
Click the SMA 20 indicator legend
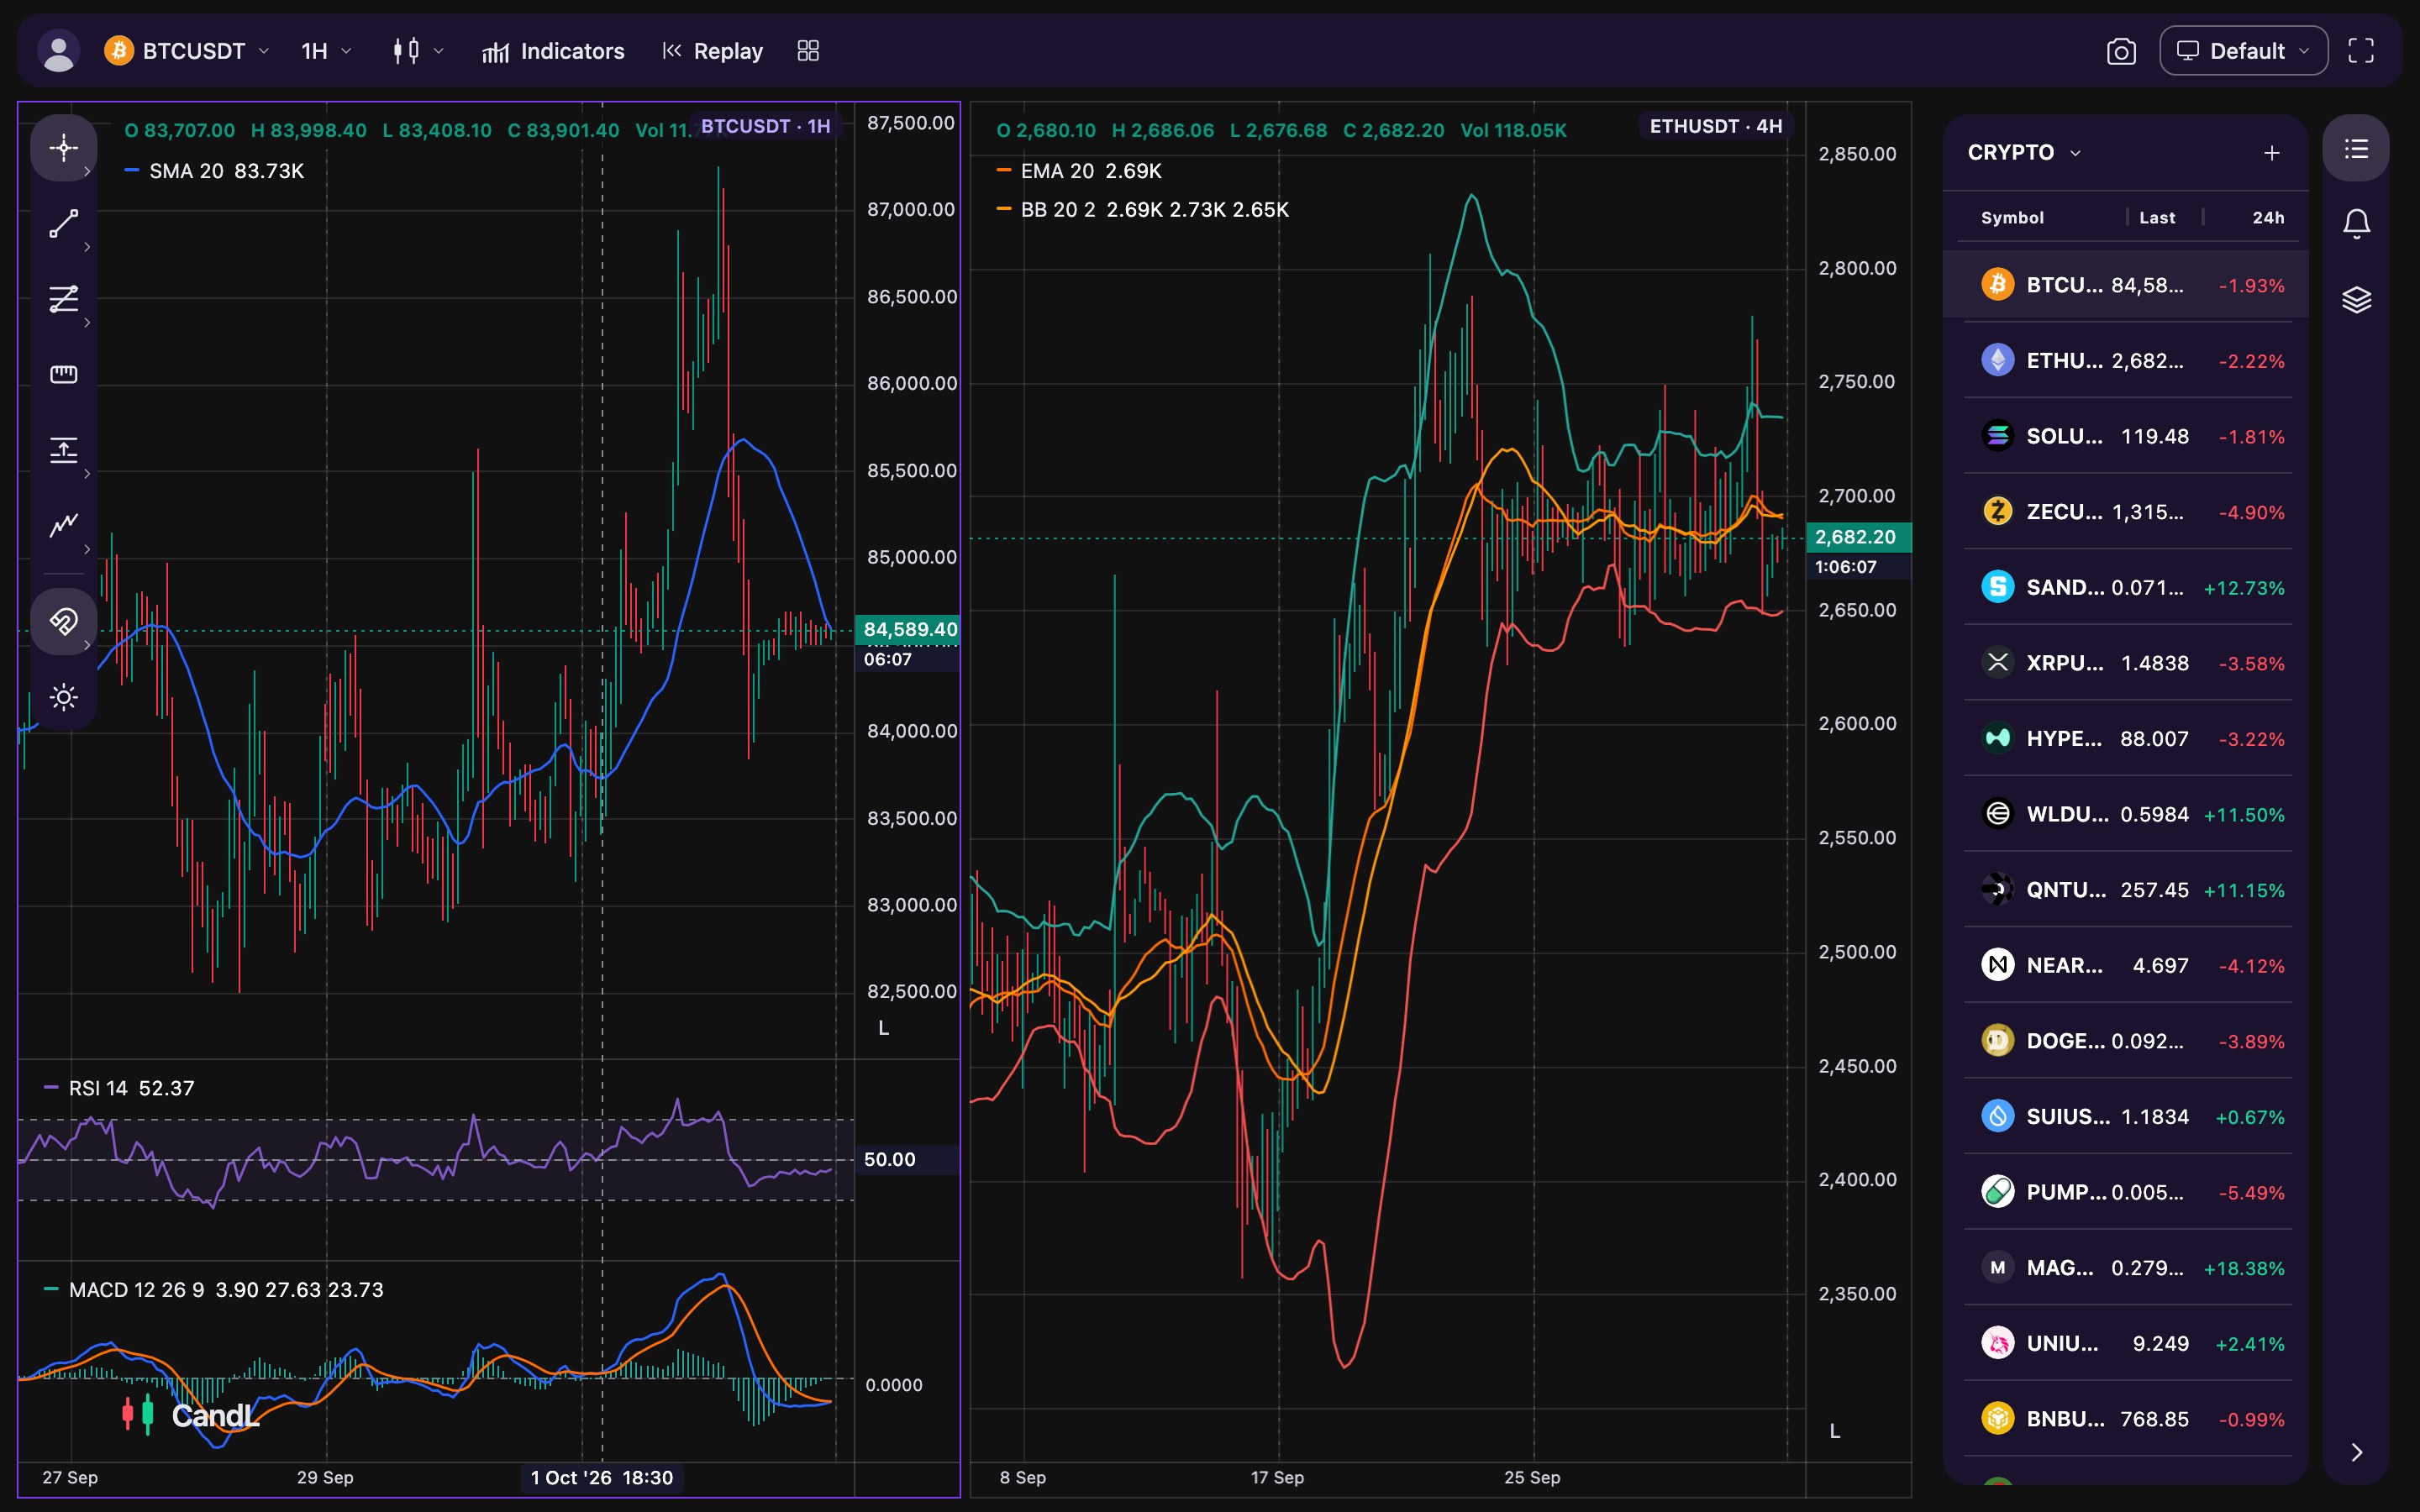click(x=214, y=171)
